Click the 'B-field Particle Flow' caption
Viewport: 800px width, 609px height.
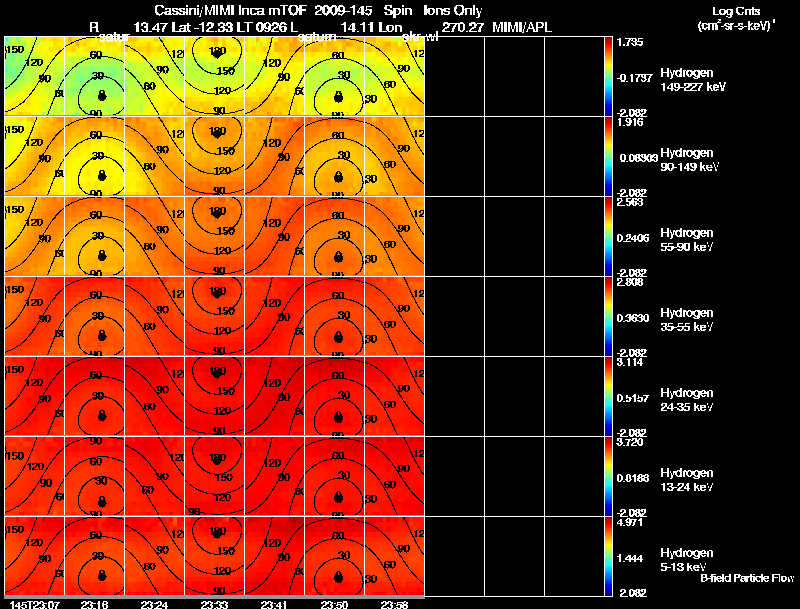click(x=747, y=578)
